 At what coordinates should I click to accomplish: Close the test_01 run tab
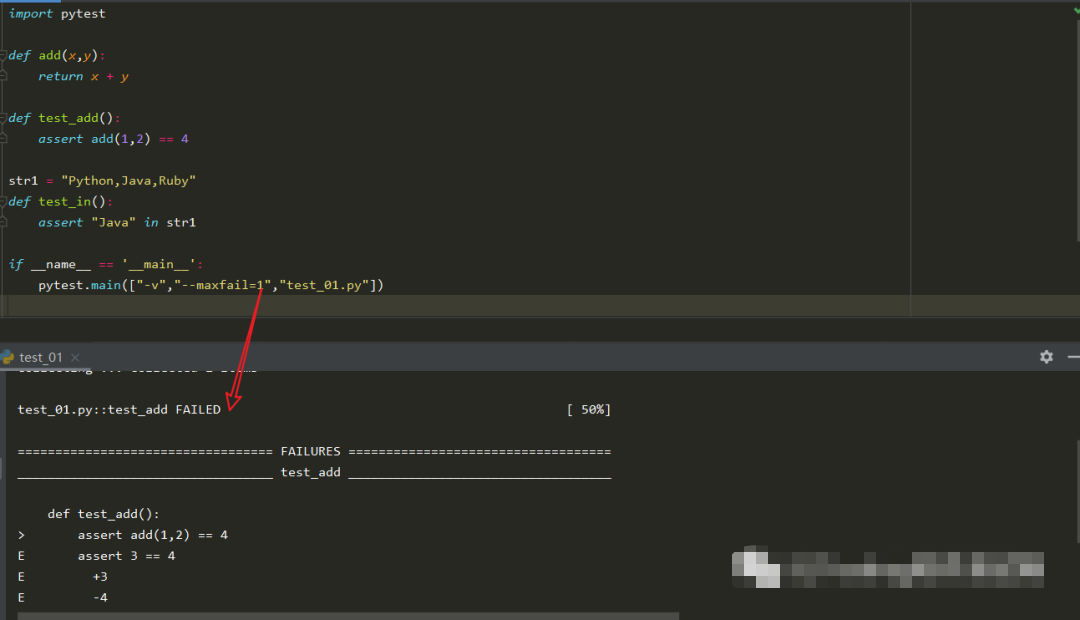tap(75, 358)
